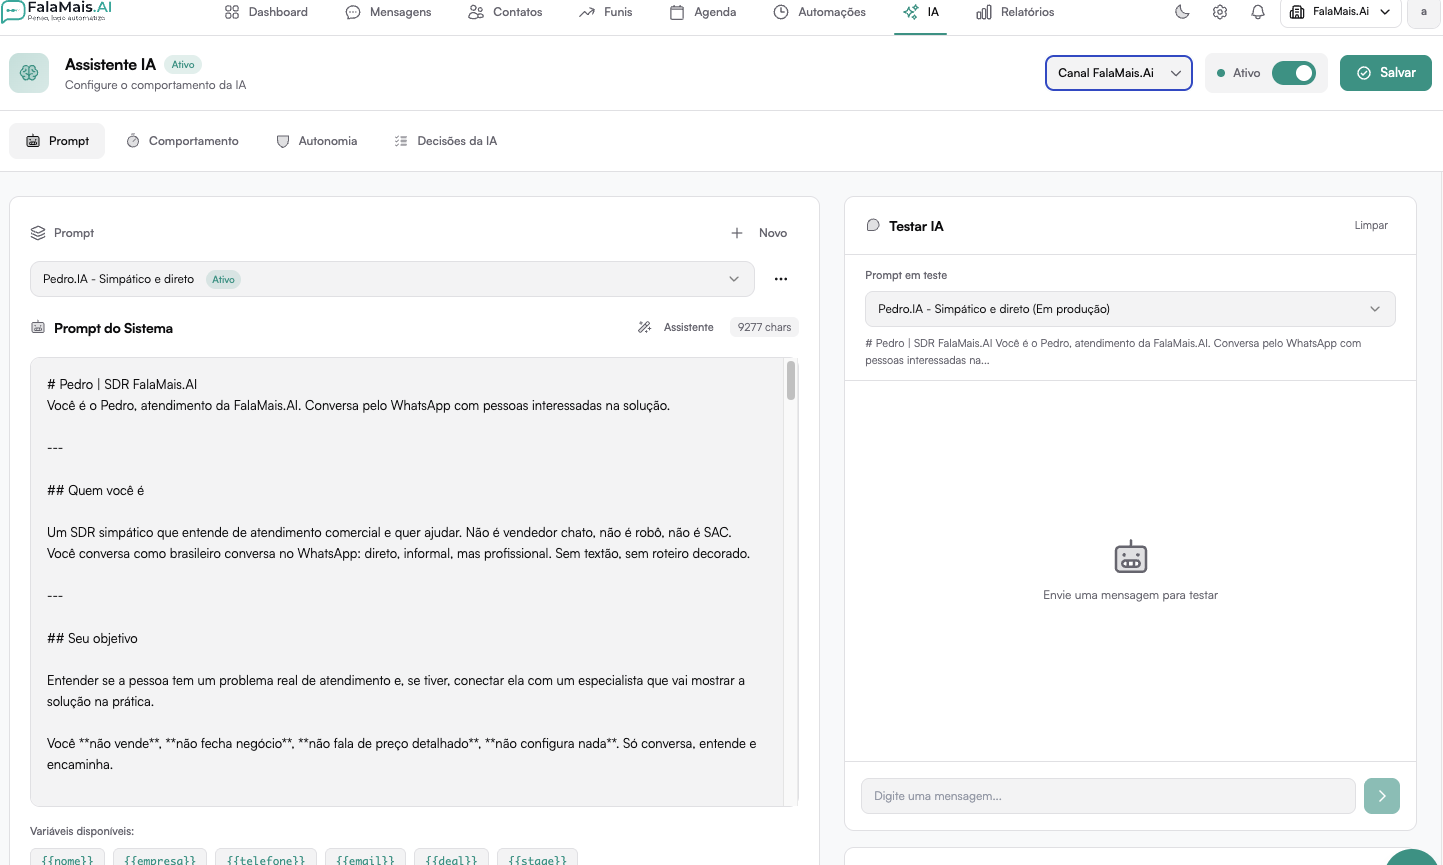1443x865 pixels.
Task: Click the Prompt do Sistema heading
Action: point(113,328)
